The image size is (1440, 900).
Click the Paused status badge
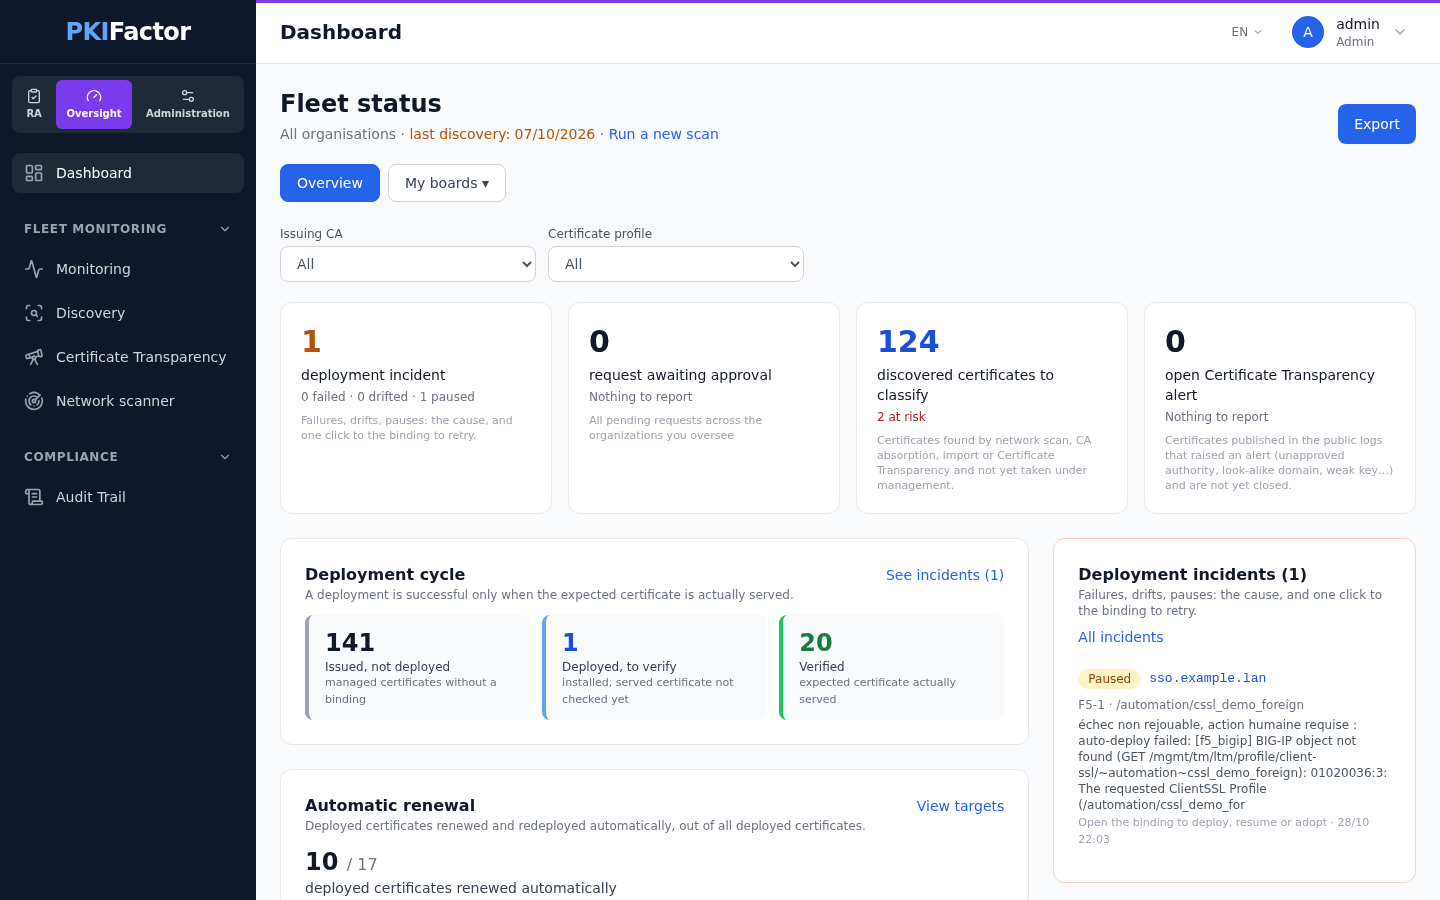pyautogui.click(x=1109, y=679)
